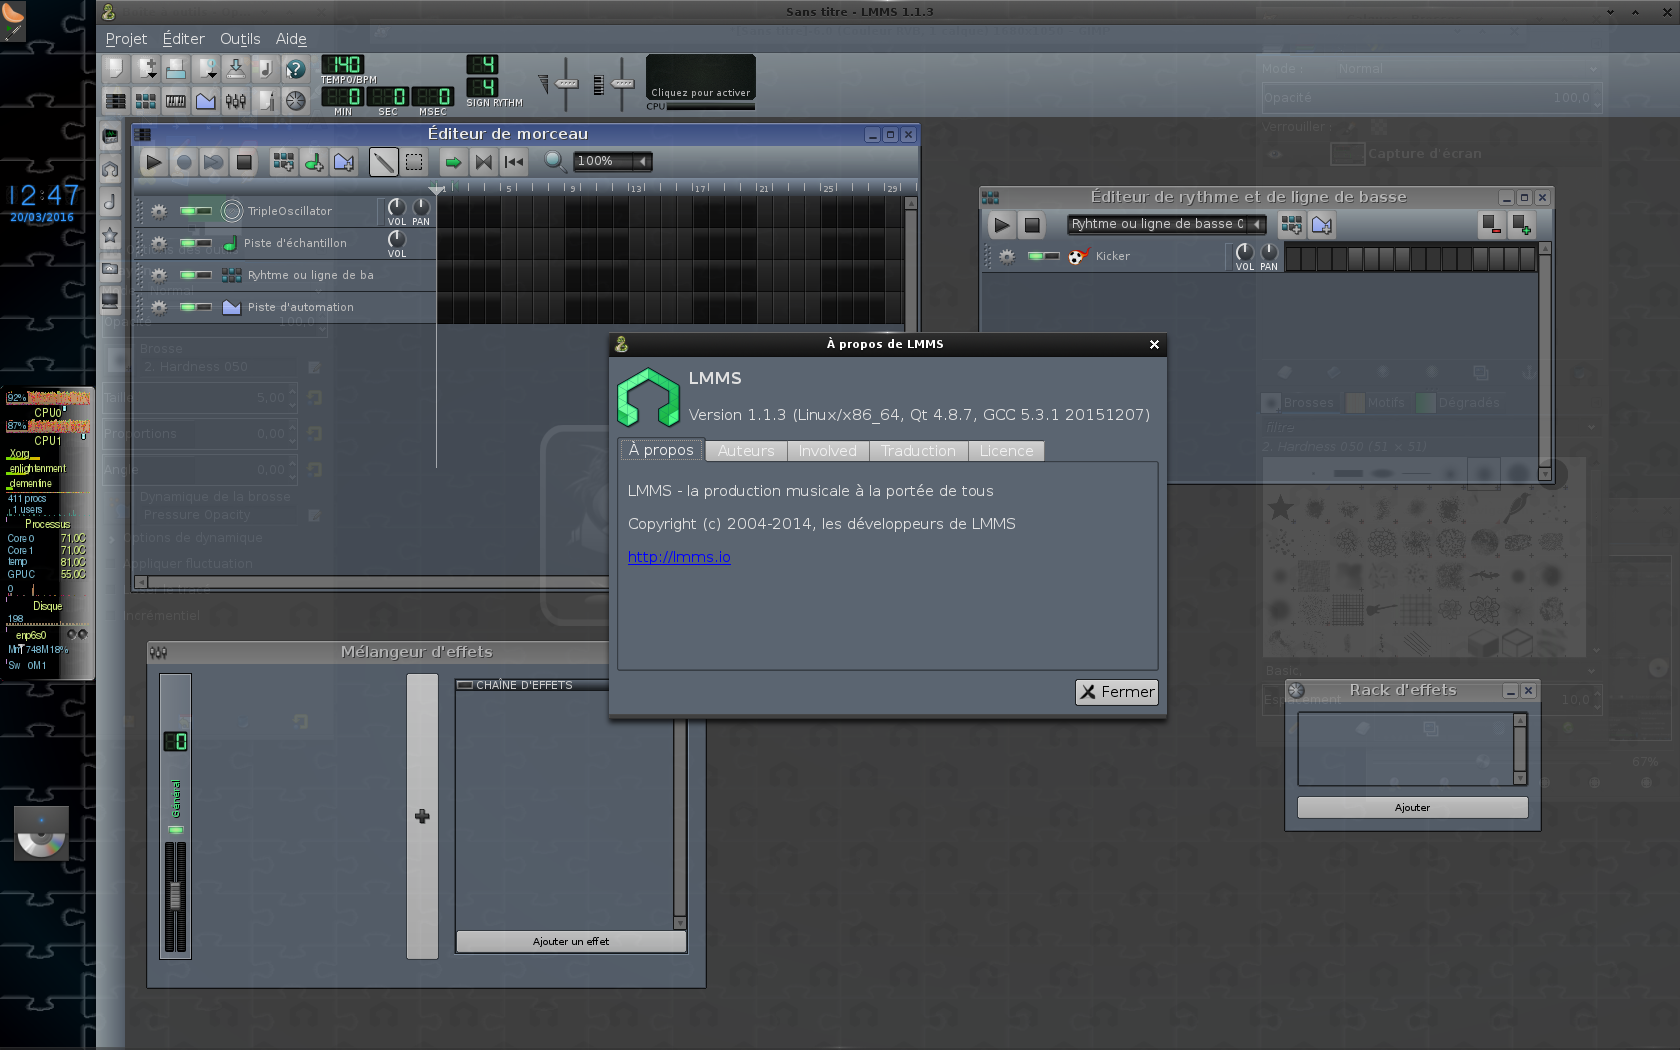Click the Fermer button
This screenshot has height=1050, width=1680.
pos(1116,692)
